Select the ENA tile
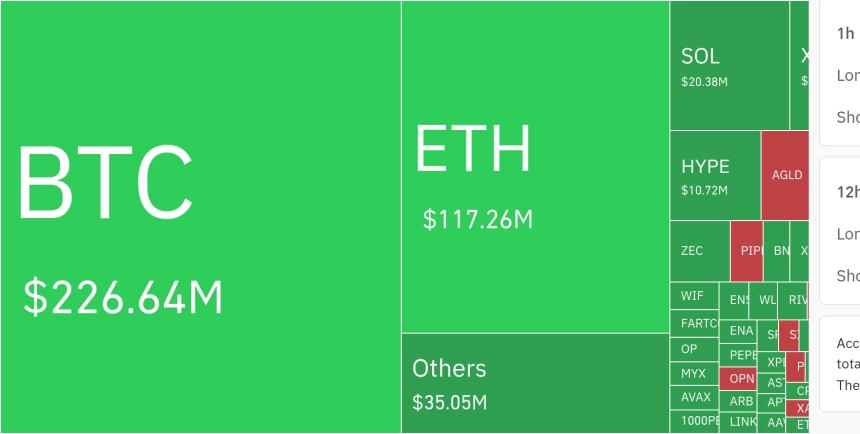 741,331
